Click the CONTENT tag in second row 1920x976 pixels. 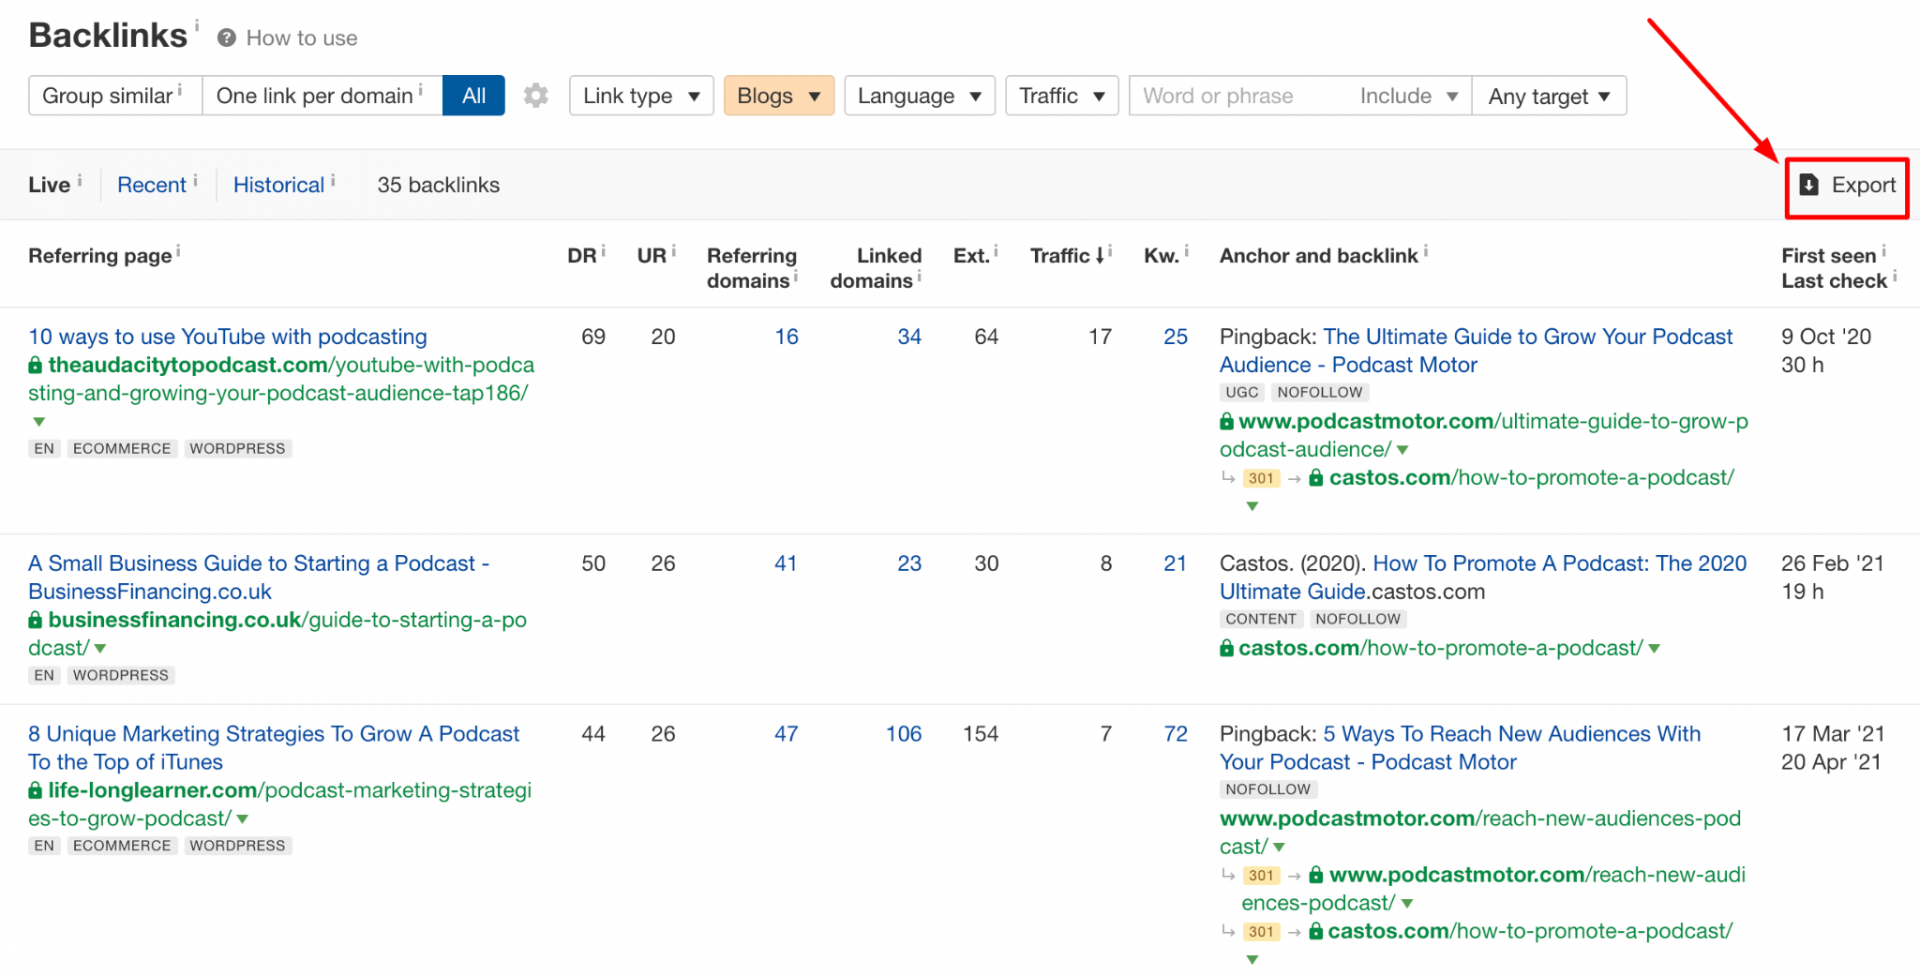(1260, 619)
